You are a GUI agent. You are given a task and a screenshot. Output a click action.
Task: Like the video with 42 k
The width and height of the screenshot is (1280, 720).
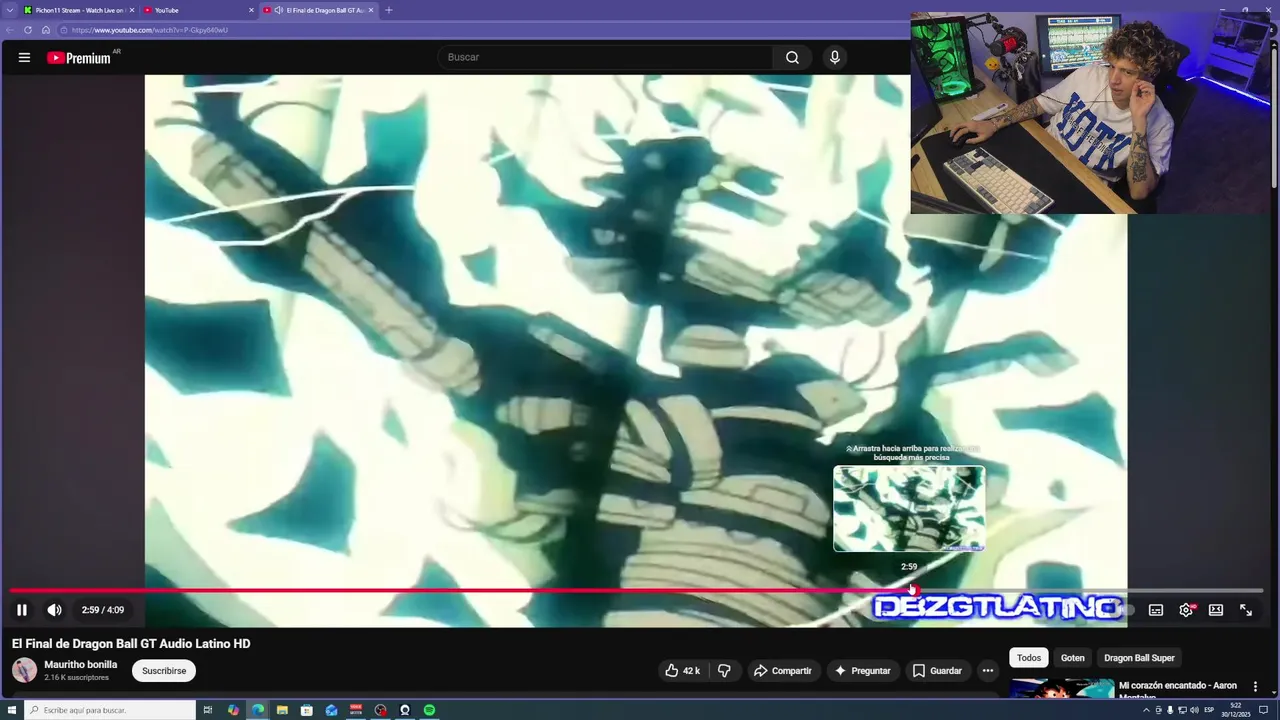tap(683, 671)
